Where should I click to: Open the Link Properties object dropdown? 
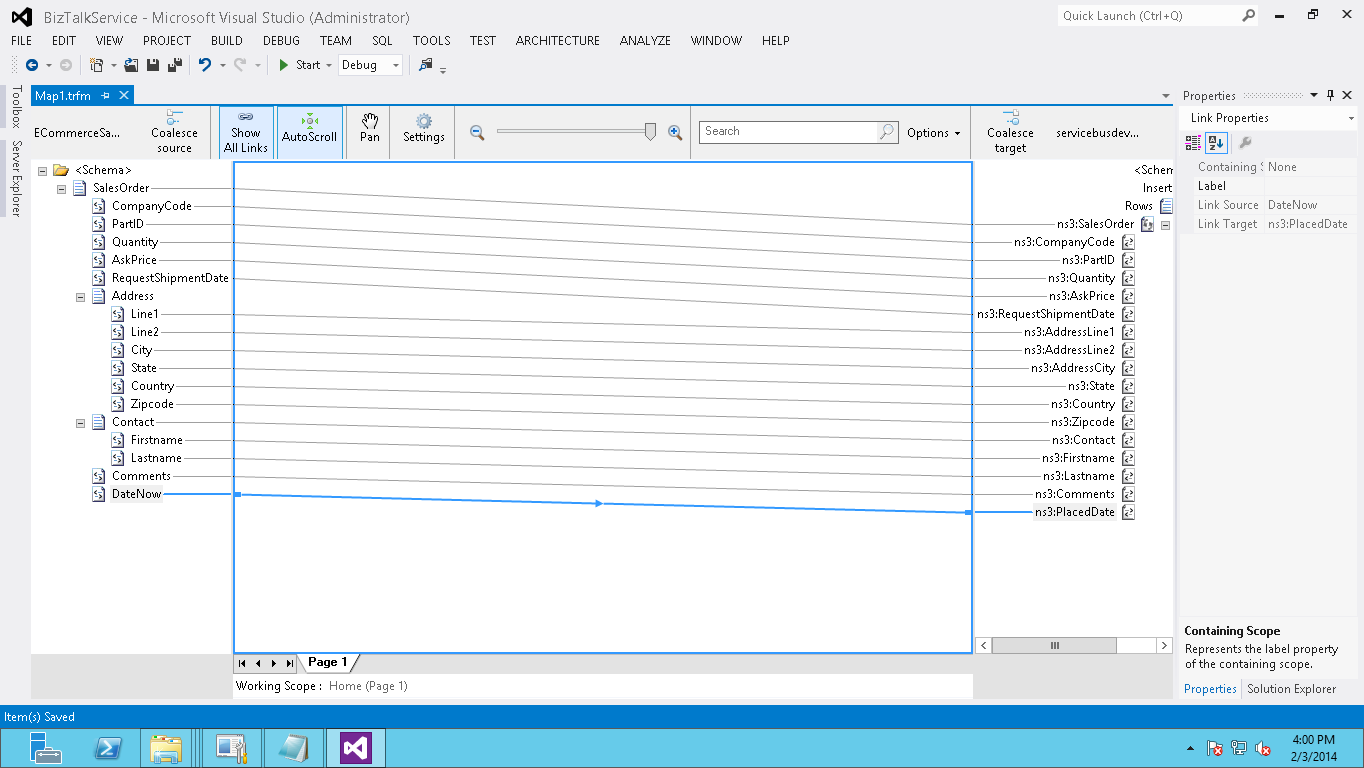point(1352,118)
